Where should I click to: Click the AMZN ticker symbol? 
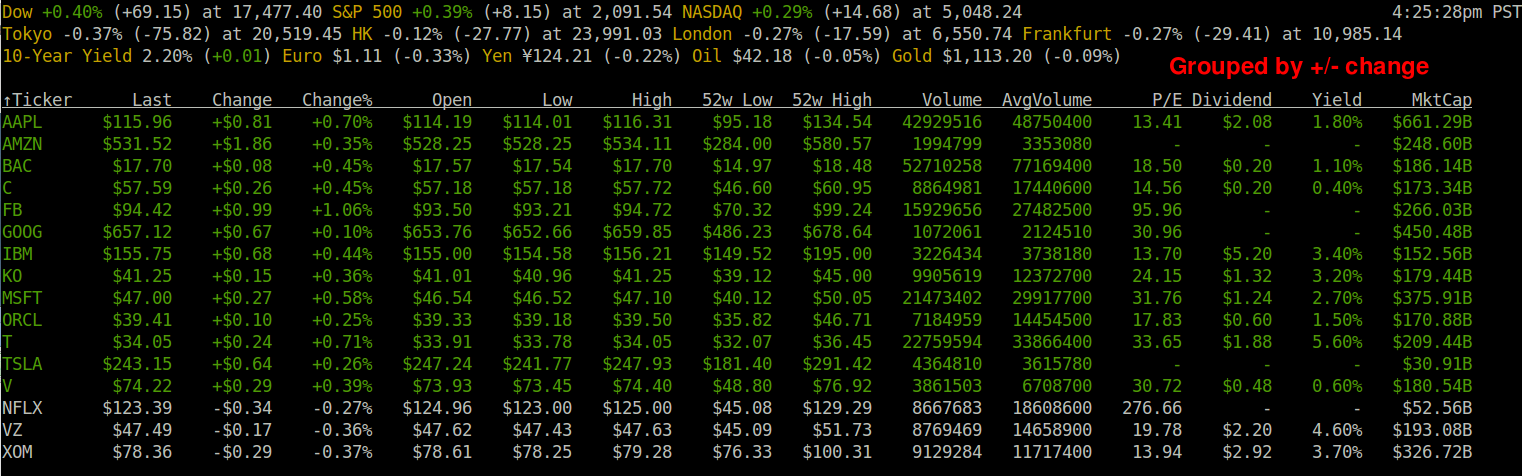pyautogui.click(x=22, y=144)
